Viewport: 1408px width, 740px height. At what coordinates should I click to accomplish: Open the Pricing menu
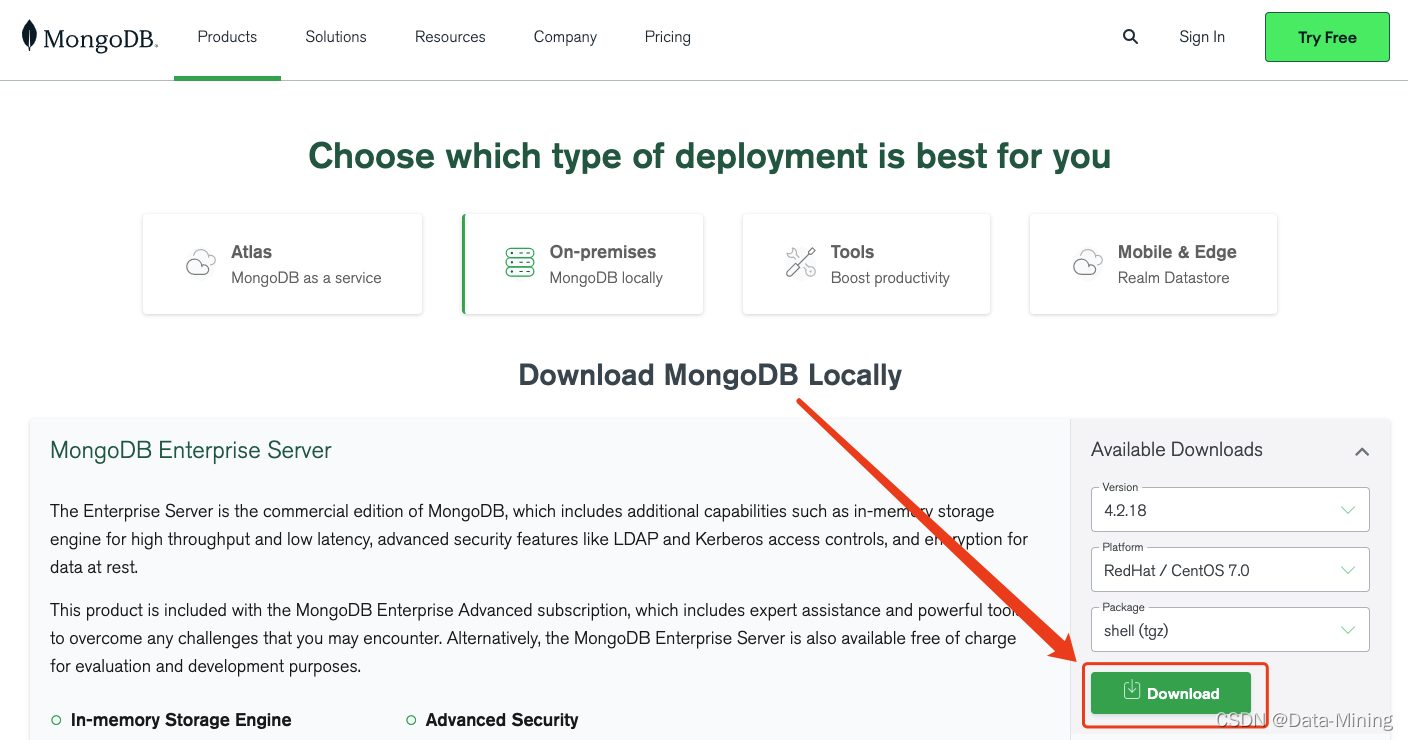(667, 36)
